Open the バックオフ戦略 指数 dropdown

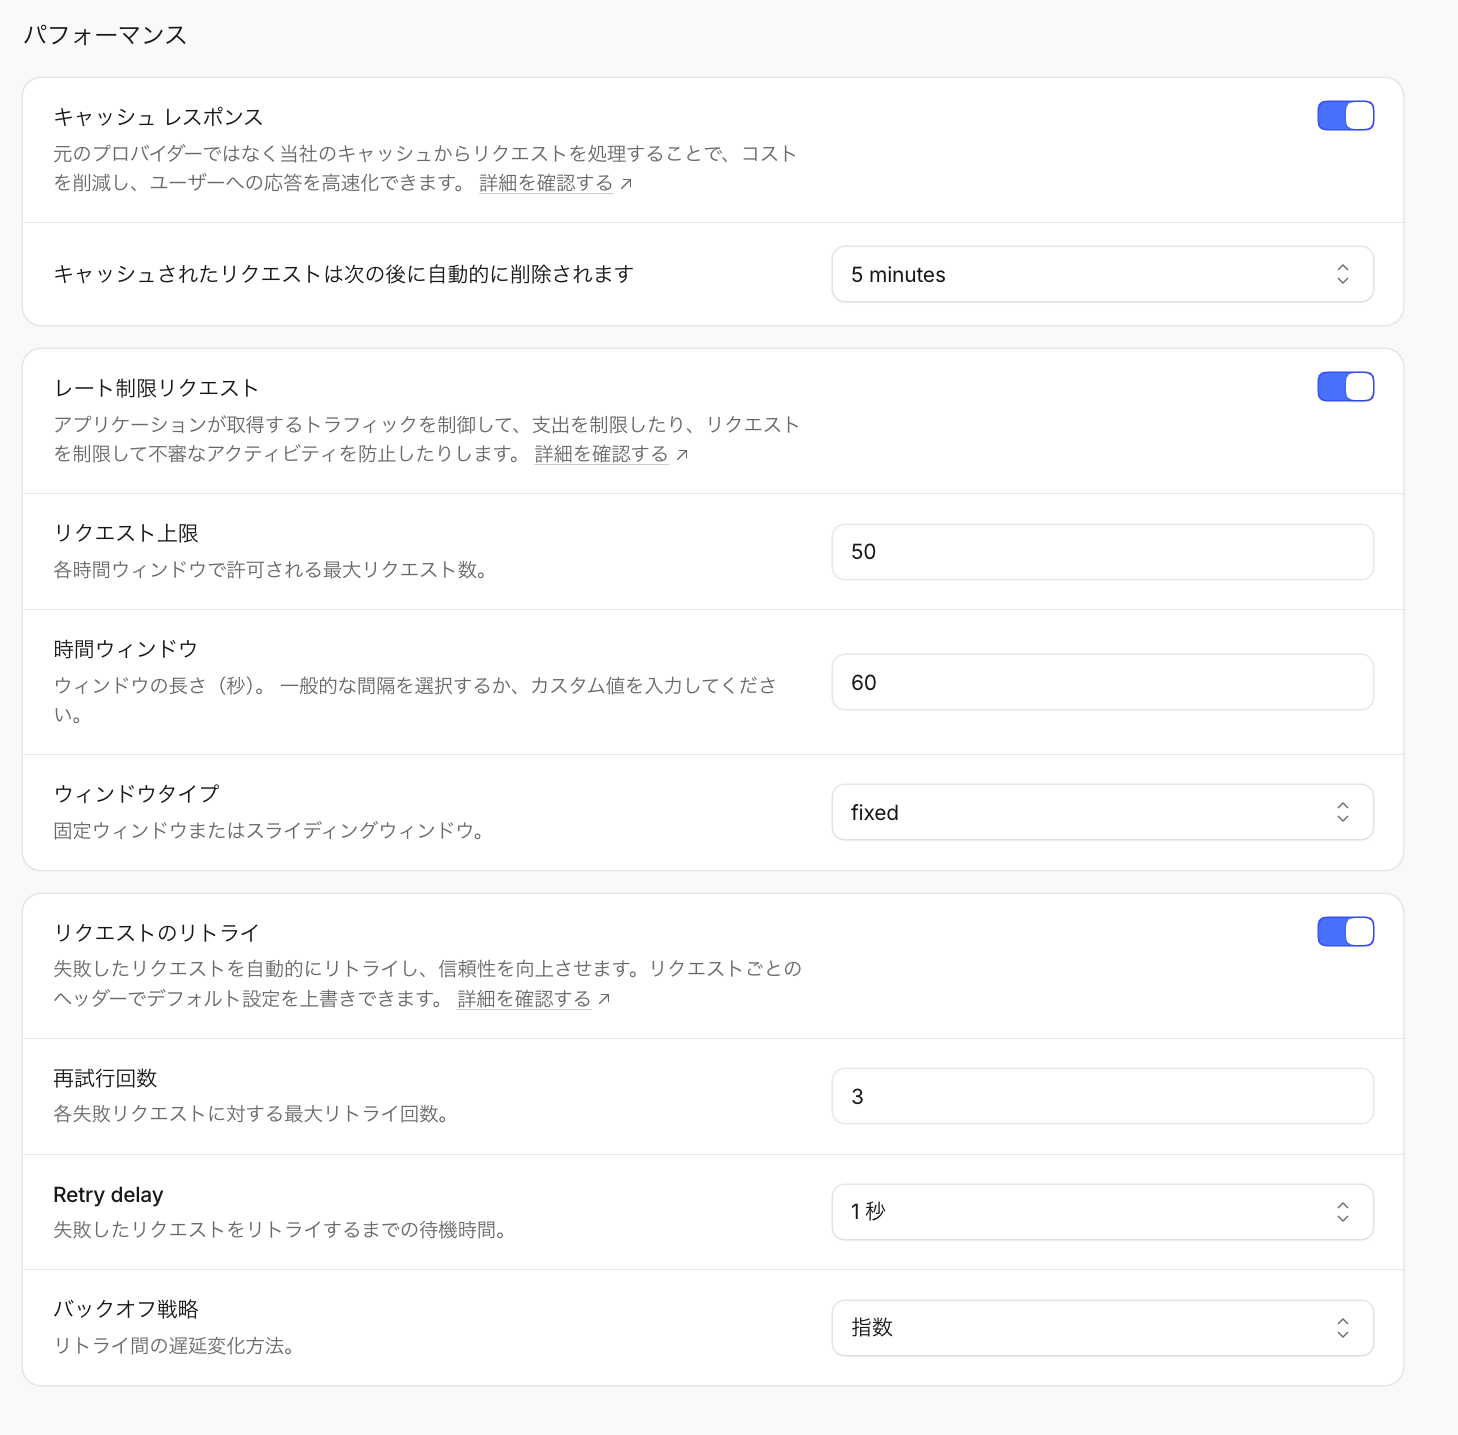coord(1102,1328)
